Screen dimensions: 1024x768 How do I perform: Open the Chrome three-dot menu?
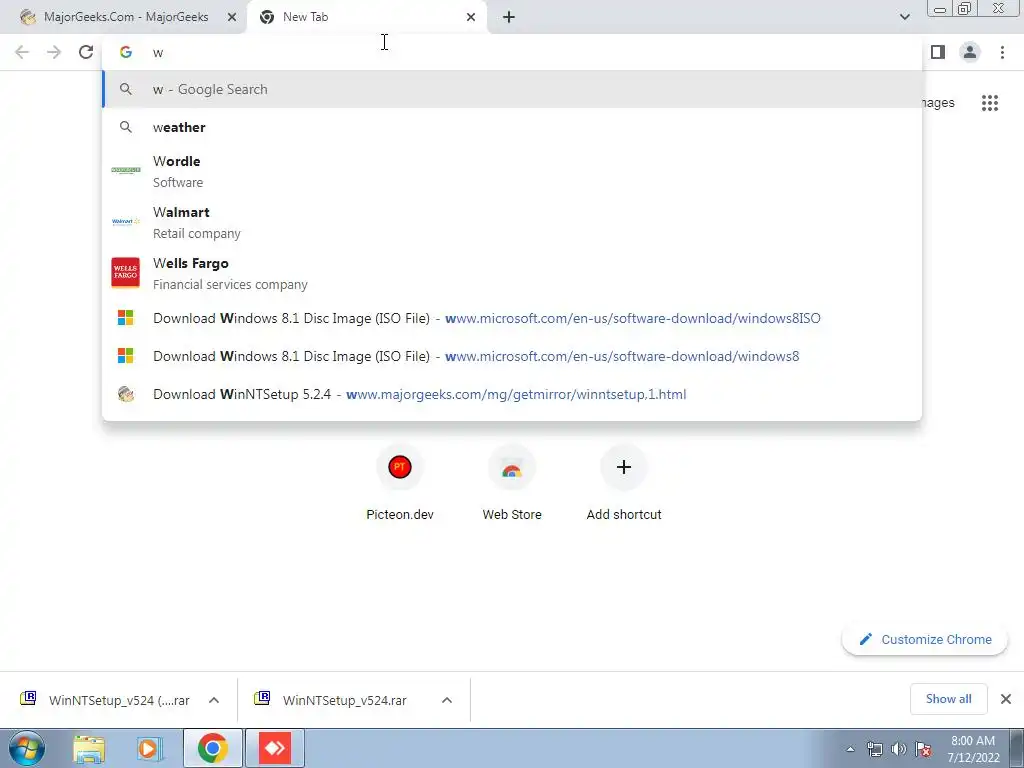click(1002, 52)
